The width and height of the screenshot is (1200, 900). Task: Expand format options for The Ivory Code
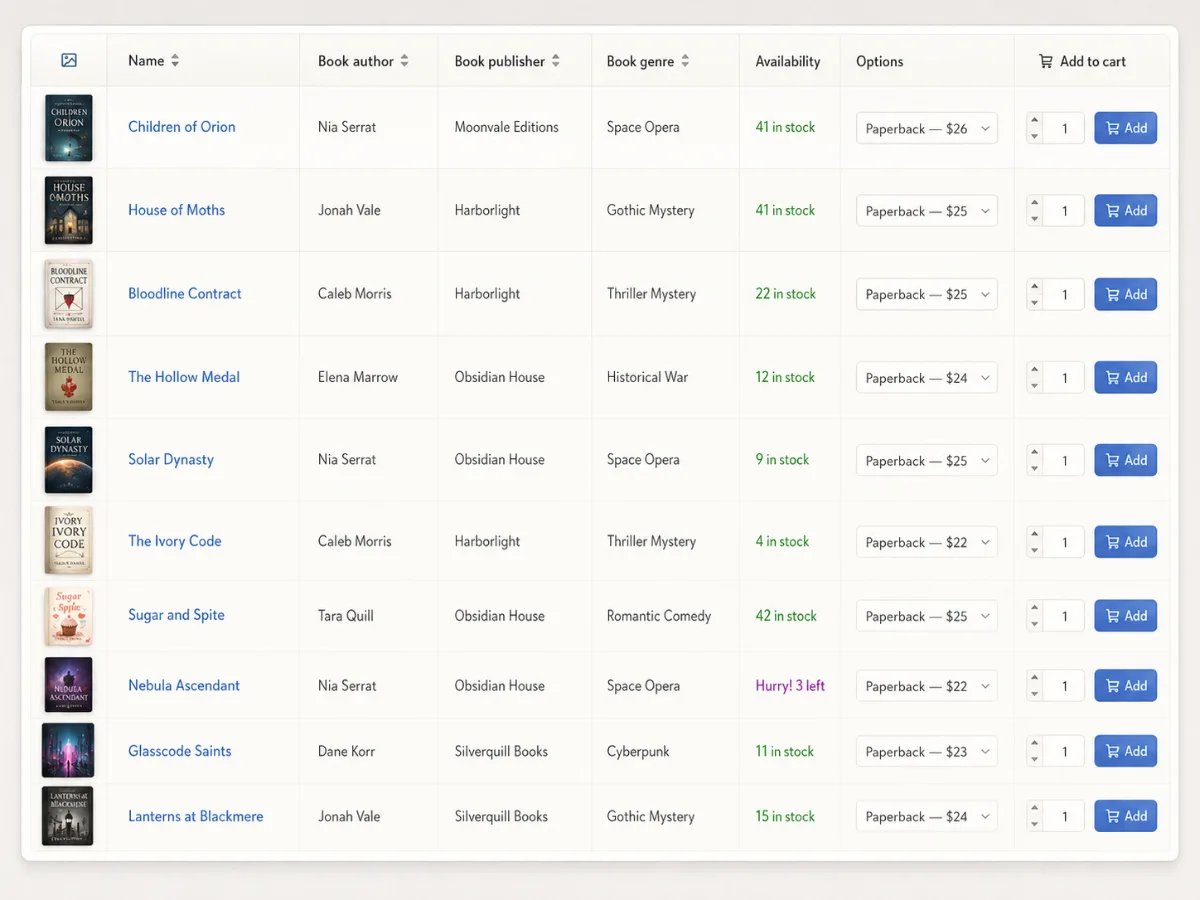[x=927, y=542]
